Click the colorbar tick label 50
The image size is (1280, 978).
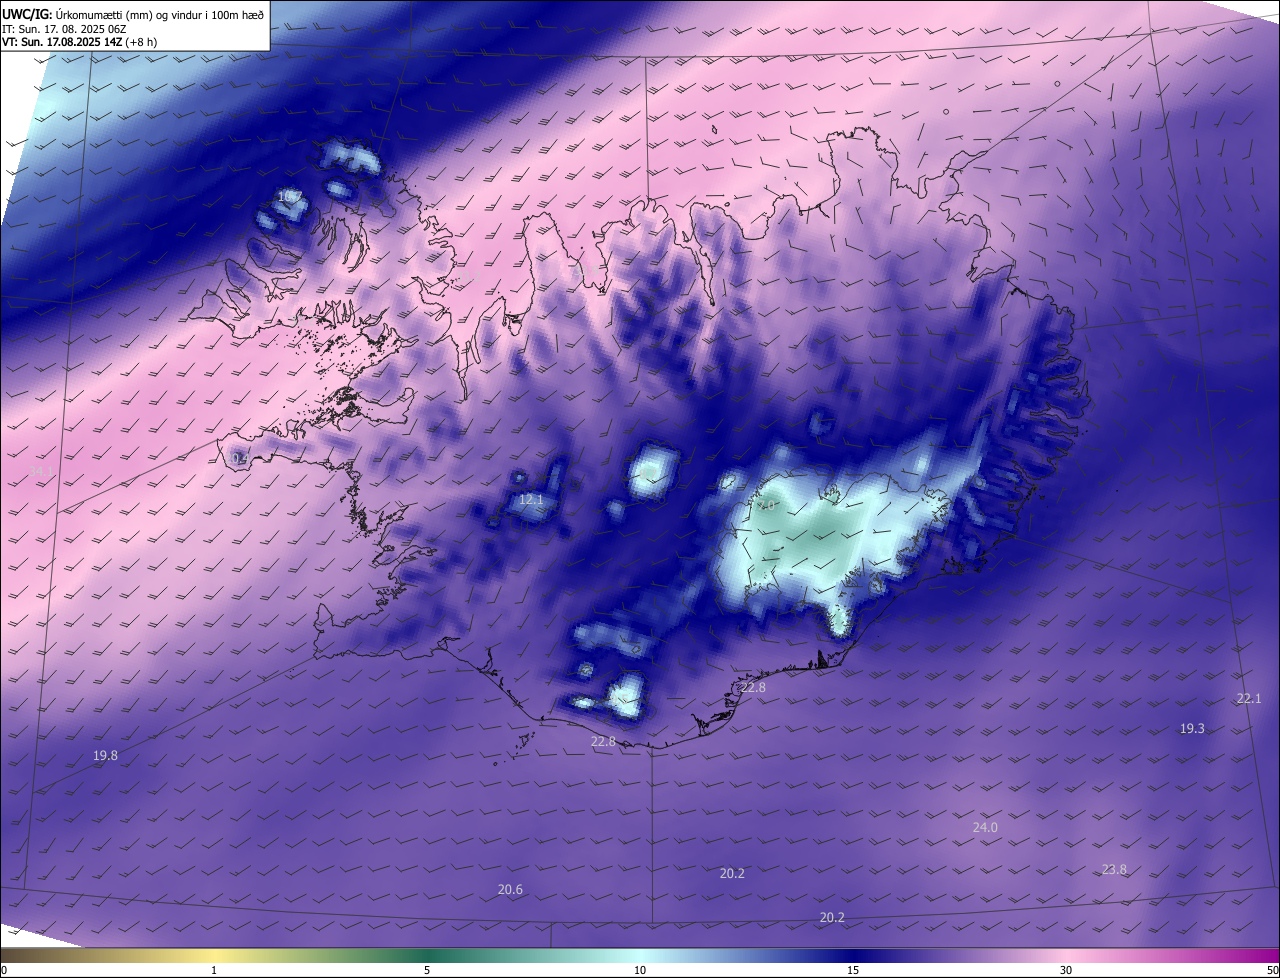point(1272,971)
